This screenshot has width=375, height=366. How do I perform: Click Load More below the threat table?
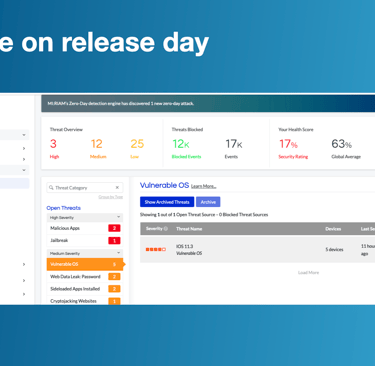308,273
